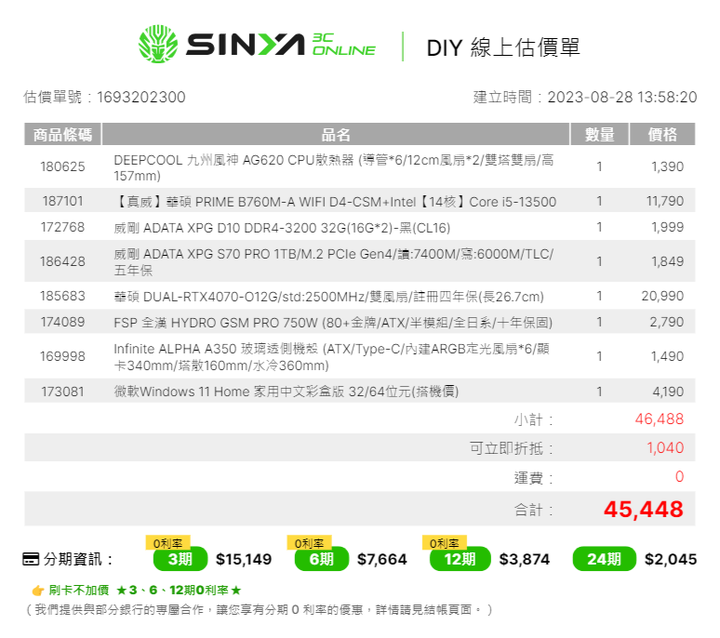
Task: Click barcode 180625
Action: (63, 167)
